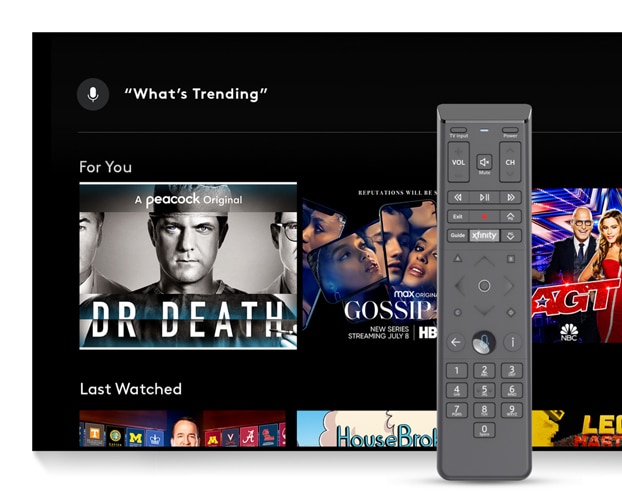Tap the red record button on the remote

[484, 217]
